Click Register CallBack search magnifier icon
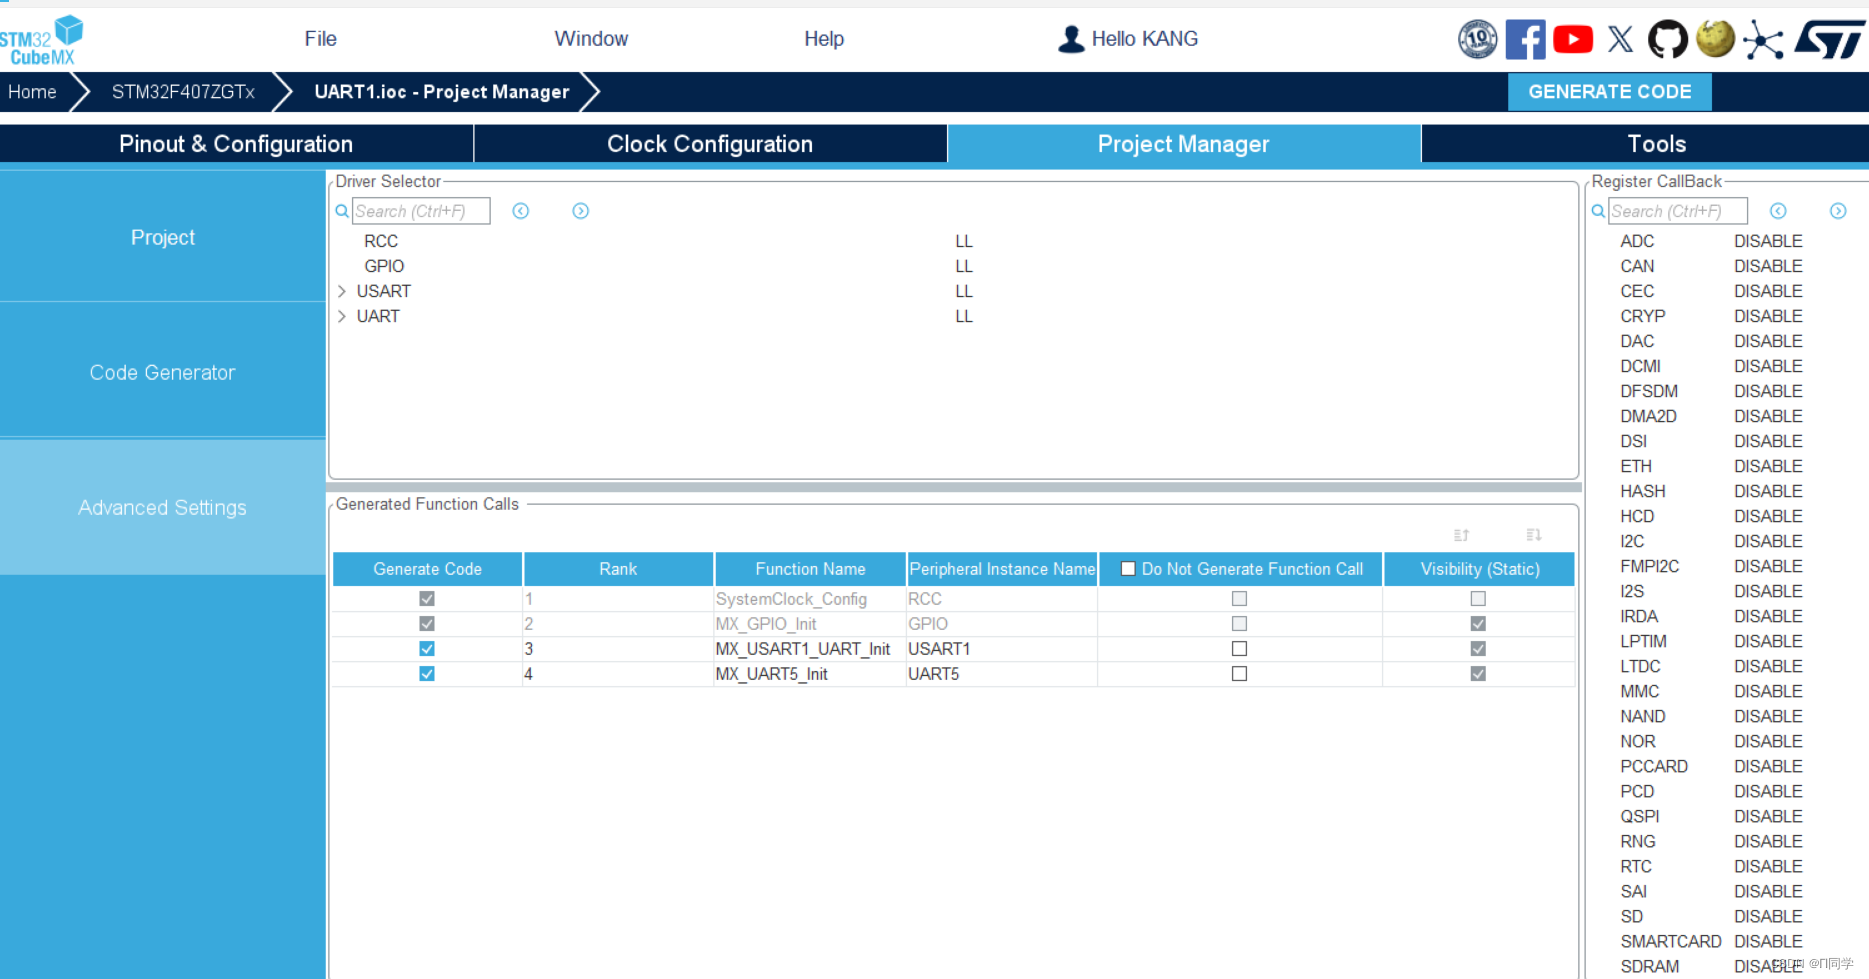Image resolution: width=1869 pixels, height=979 pixels. (x=1598, y=211)
